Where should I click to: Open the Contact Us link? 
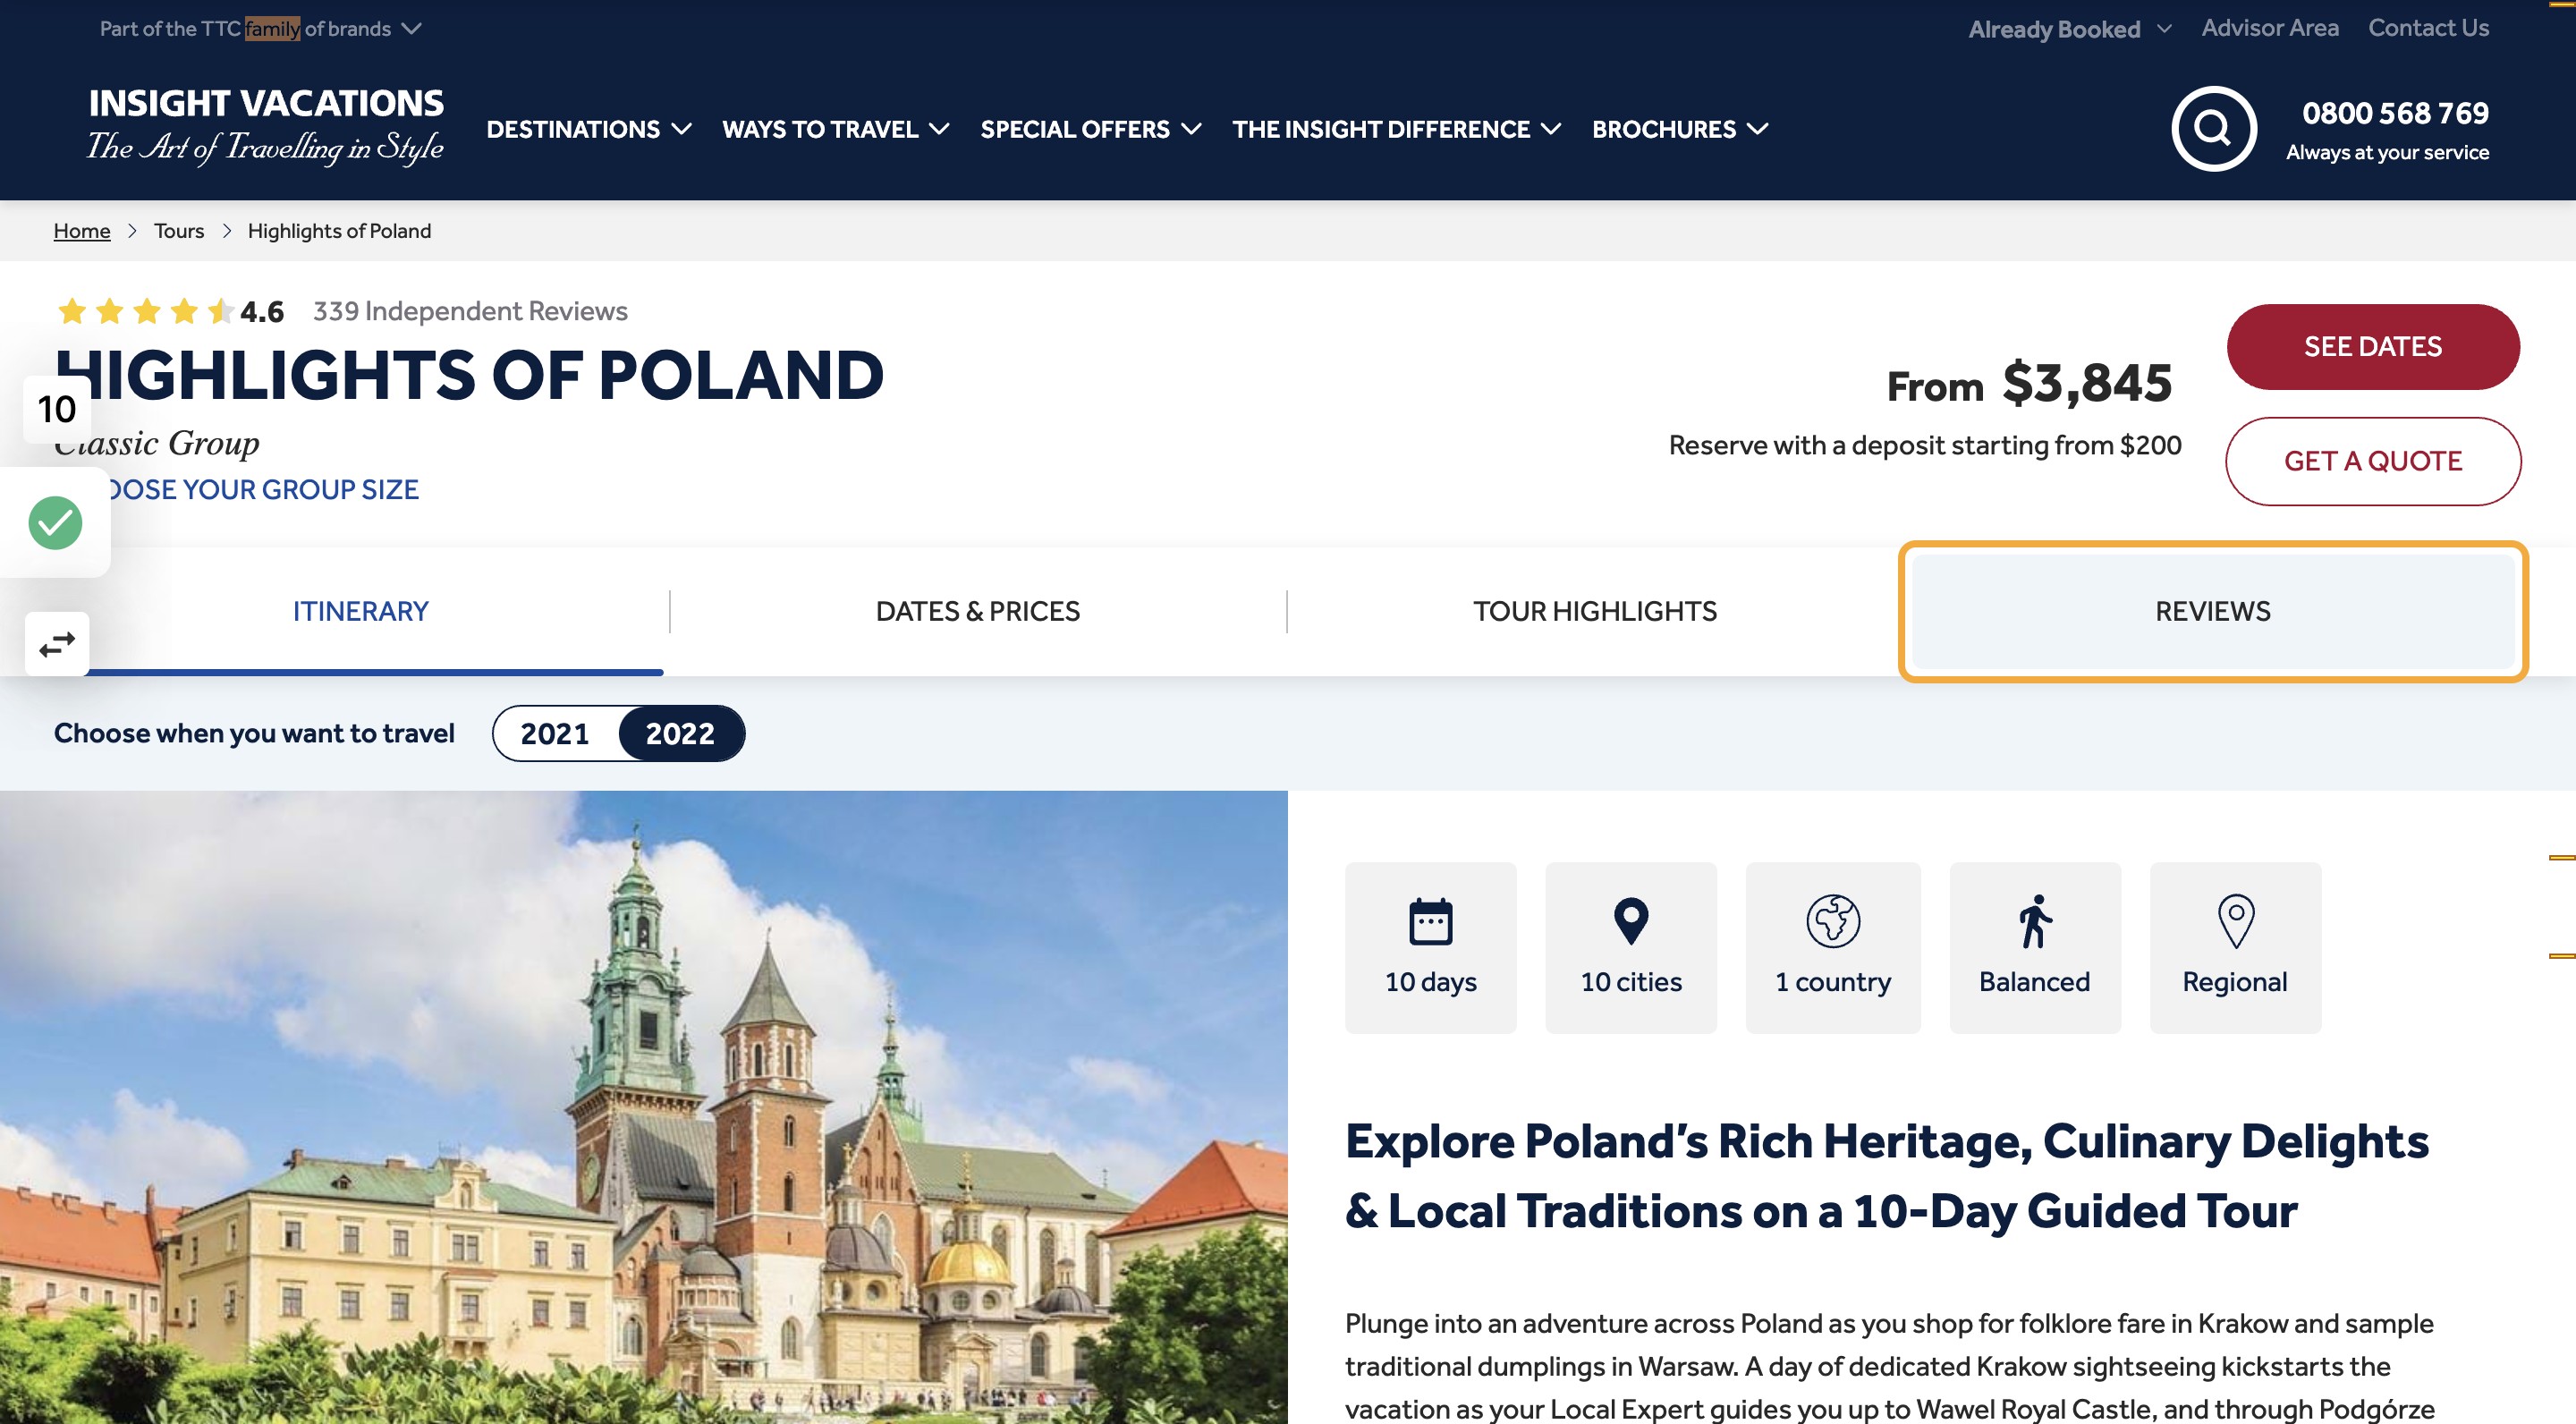pos(2428,28)
